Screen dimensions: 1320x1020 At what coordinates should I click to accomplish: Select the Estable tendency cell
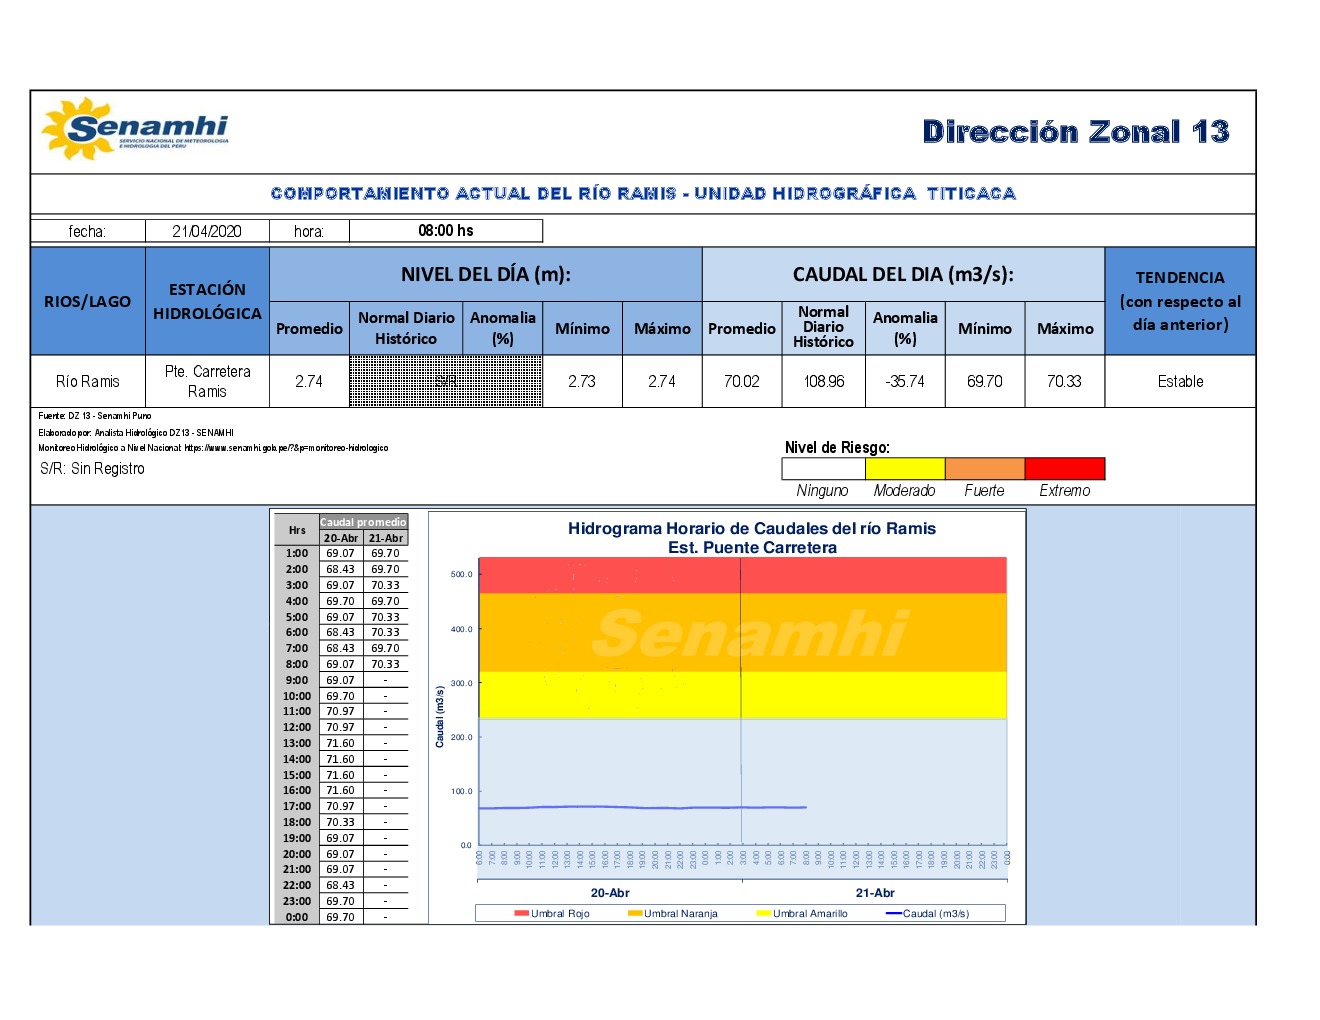(1180, 381)
